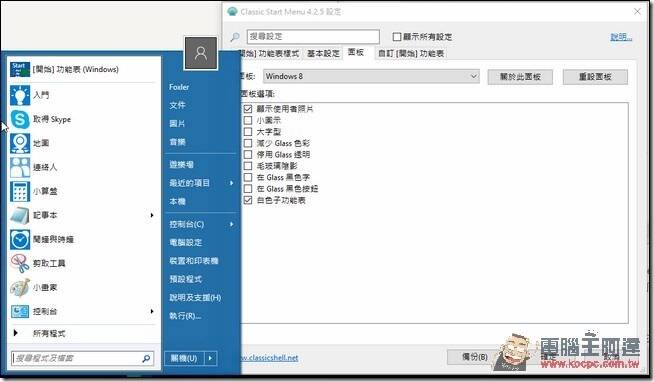Launch the Snipping Tool scissors icon
Viewport: 654px width, 382px height.
point(20,264)
